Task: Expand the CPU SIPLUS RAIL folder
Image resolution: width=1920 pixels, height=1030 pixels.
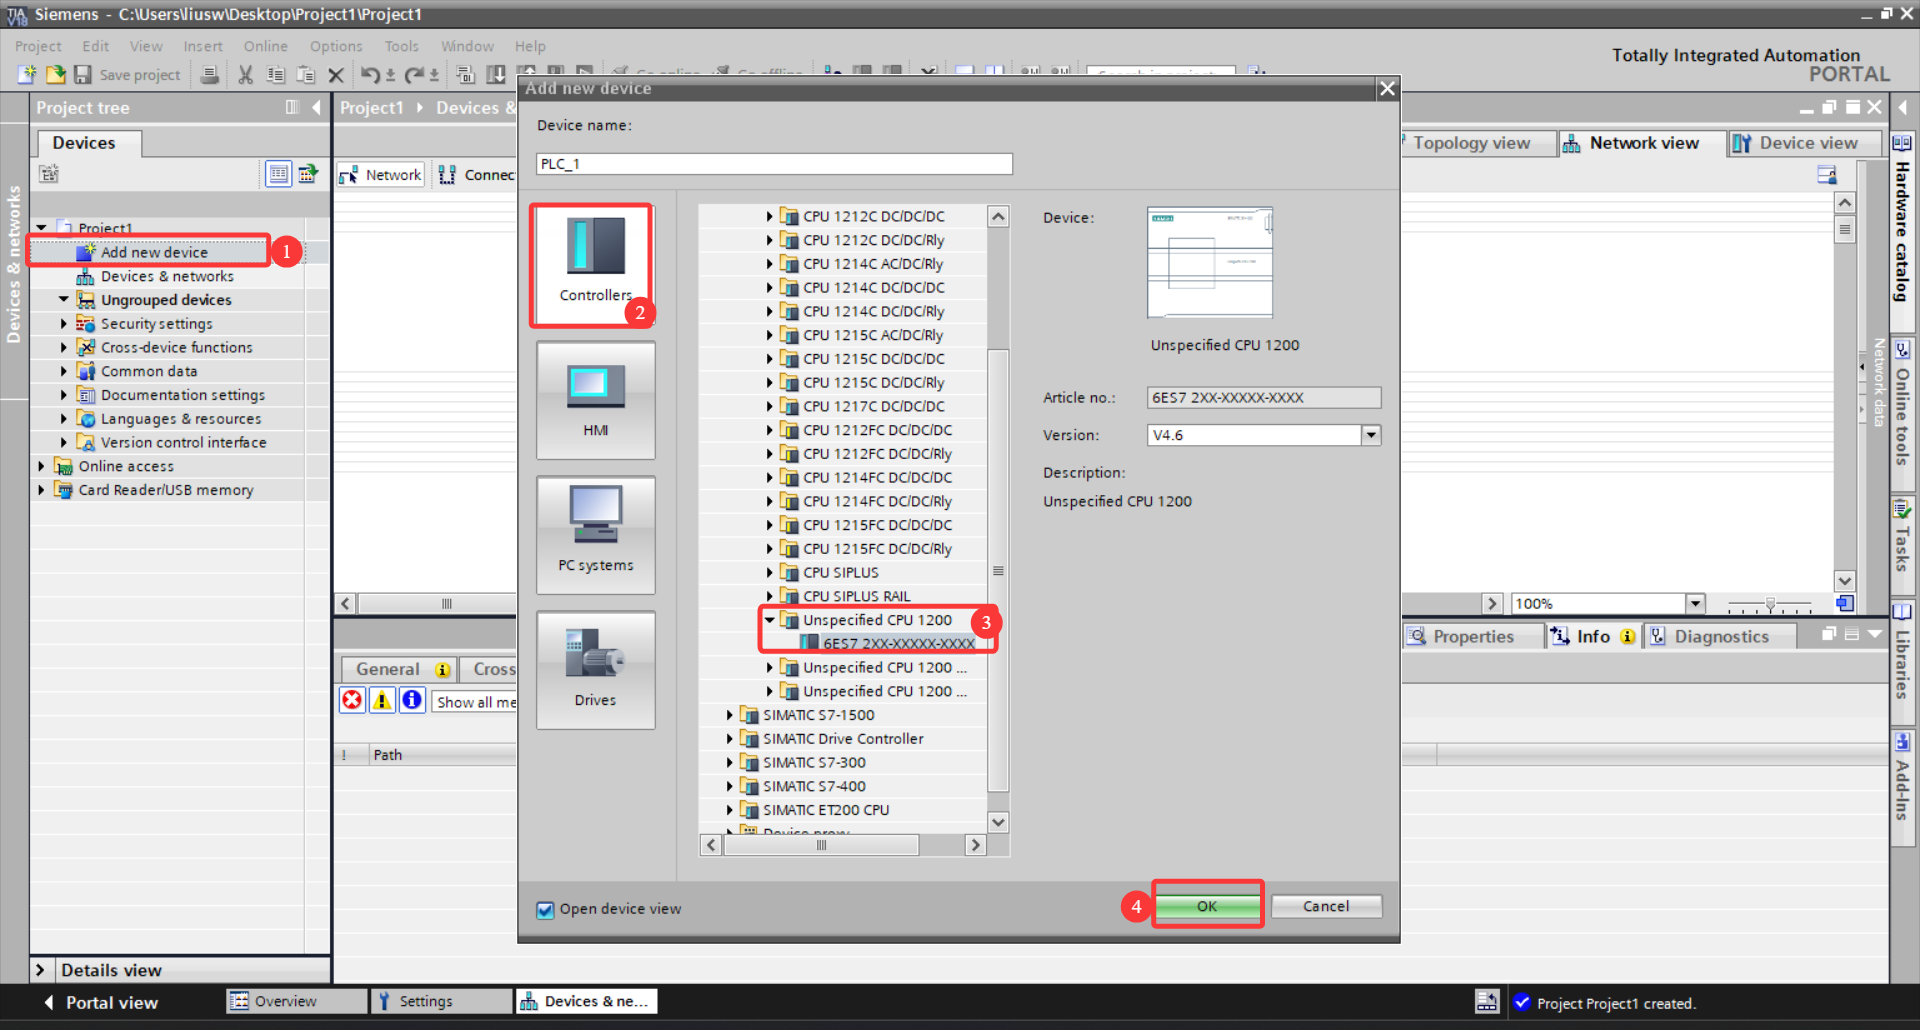Action: click(769, 596)
